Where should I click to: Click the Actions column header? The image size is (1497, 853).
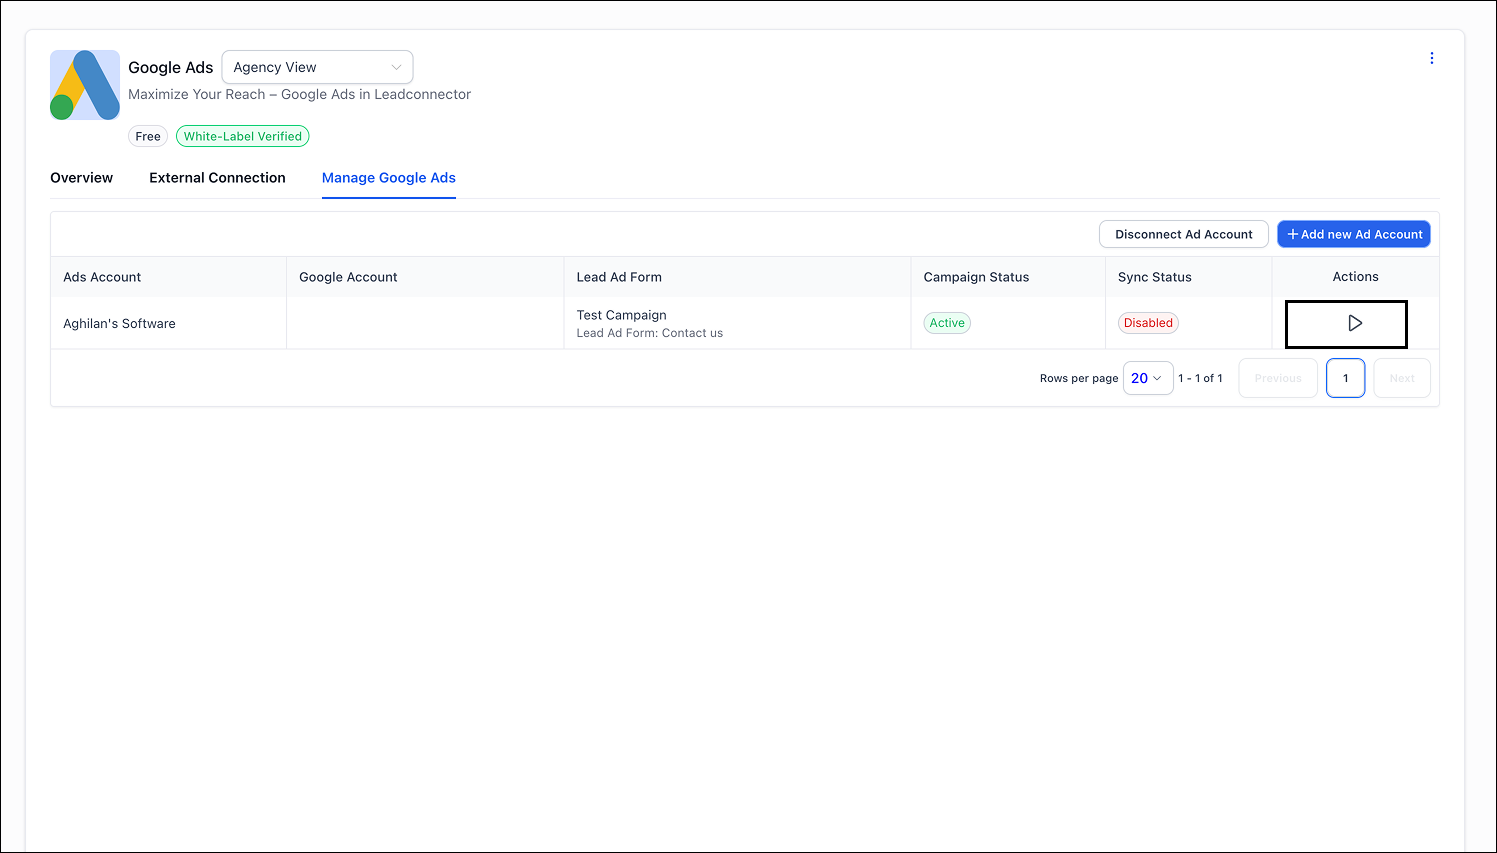click(x=1355, y=277)
